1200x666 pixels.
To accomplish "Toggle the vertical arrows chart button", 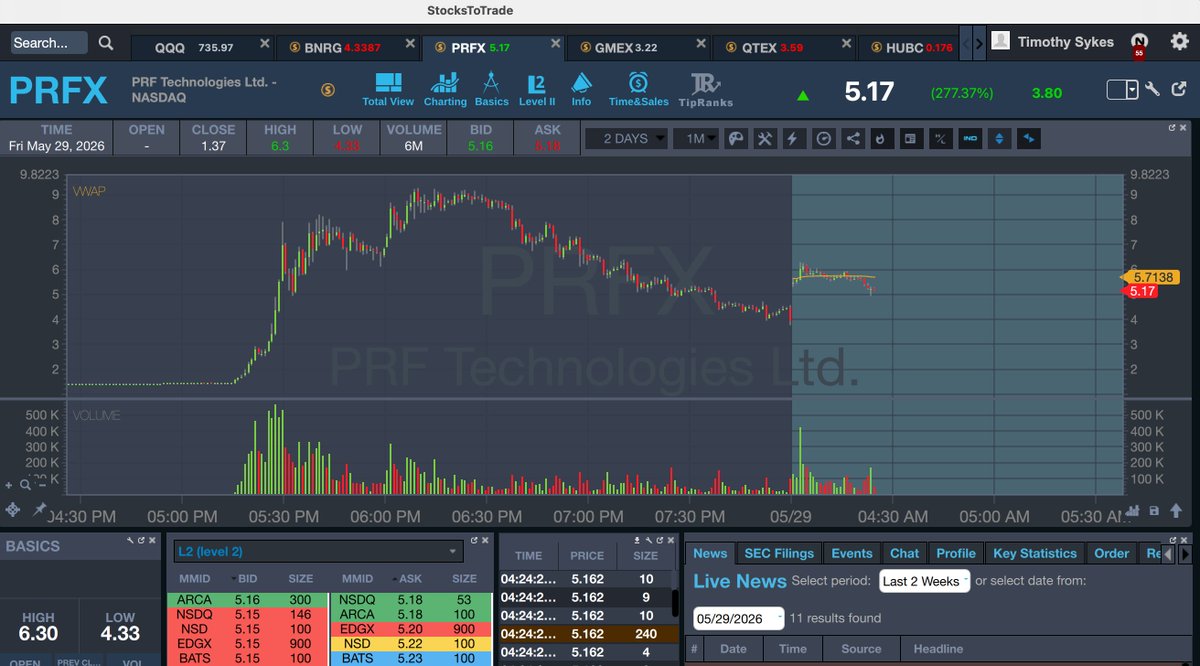I will pyautogui.click(x=998, y=139).
